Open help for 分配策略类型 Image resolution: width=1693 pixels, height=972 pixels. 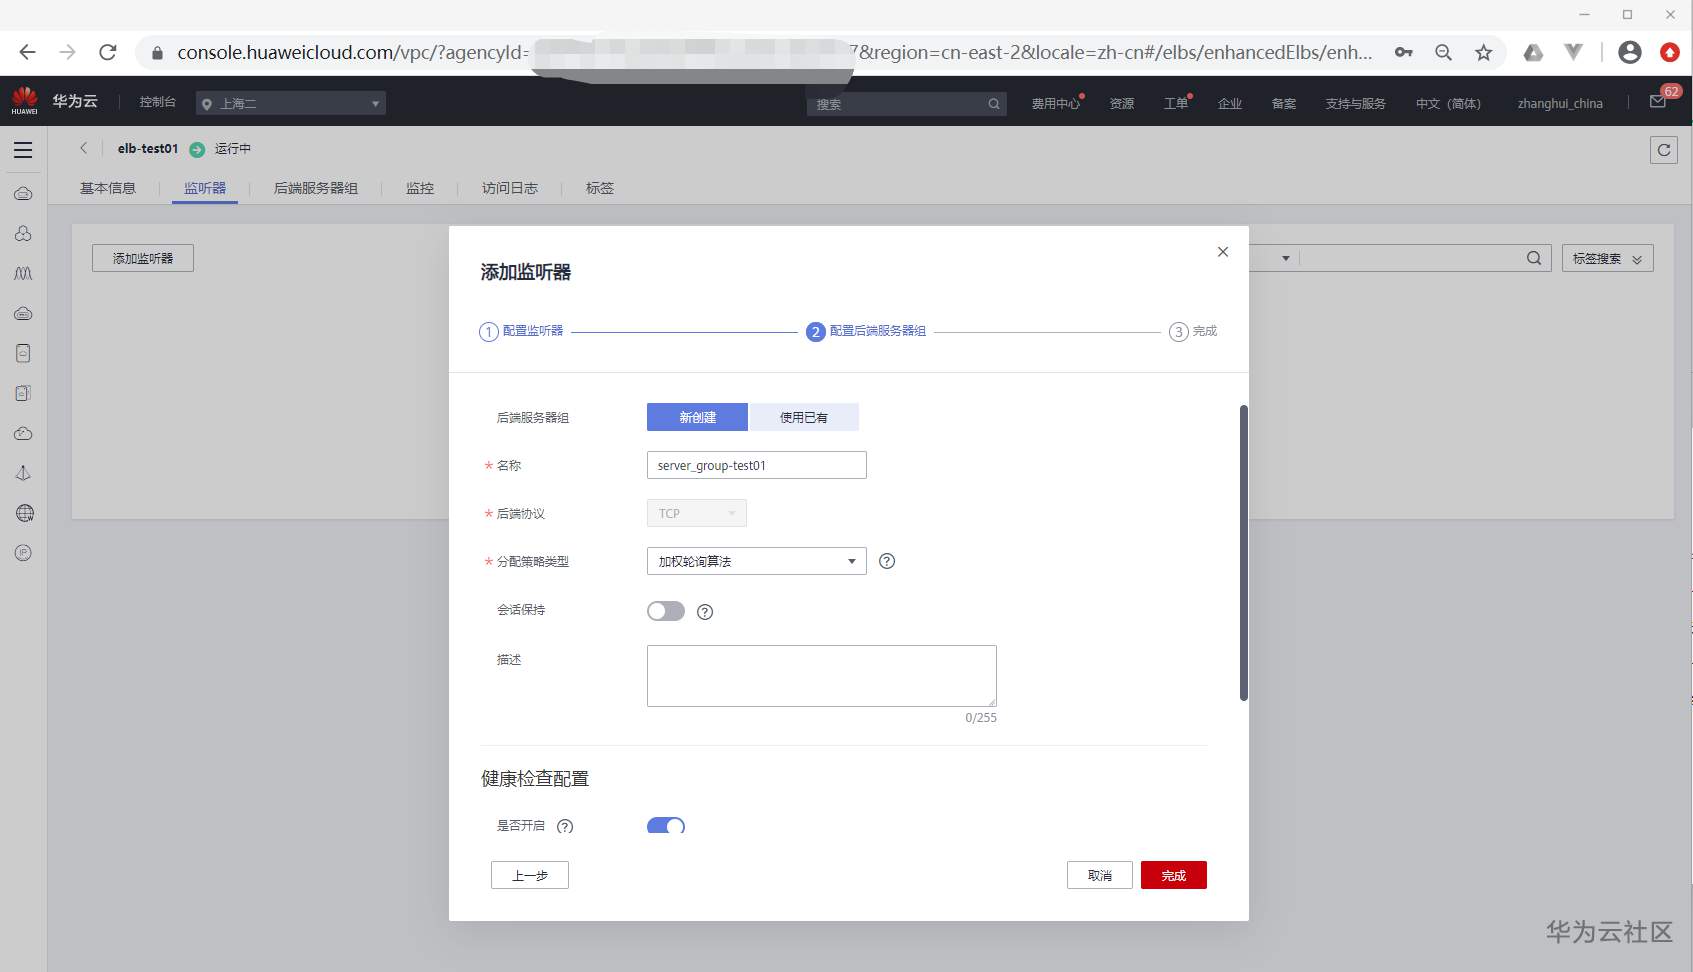pyautogui.click(x=887, y=561)
